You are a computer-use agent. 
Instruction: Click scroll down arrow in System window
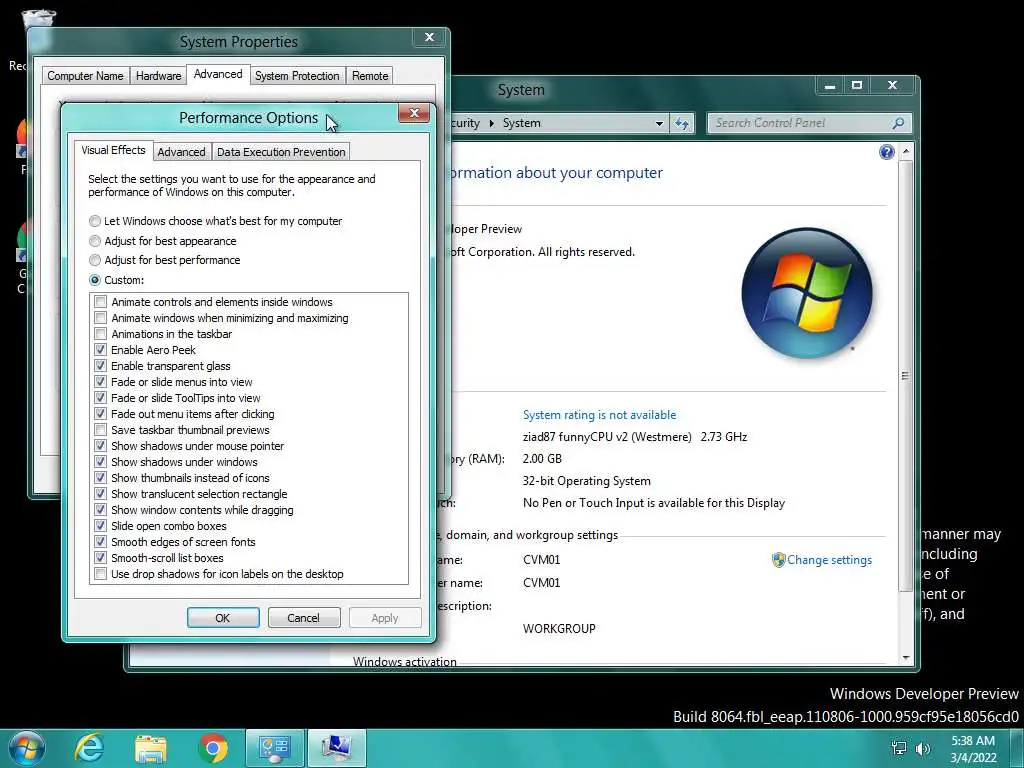pyautogui.click(x=905, y=658)
